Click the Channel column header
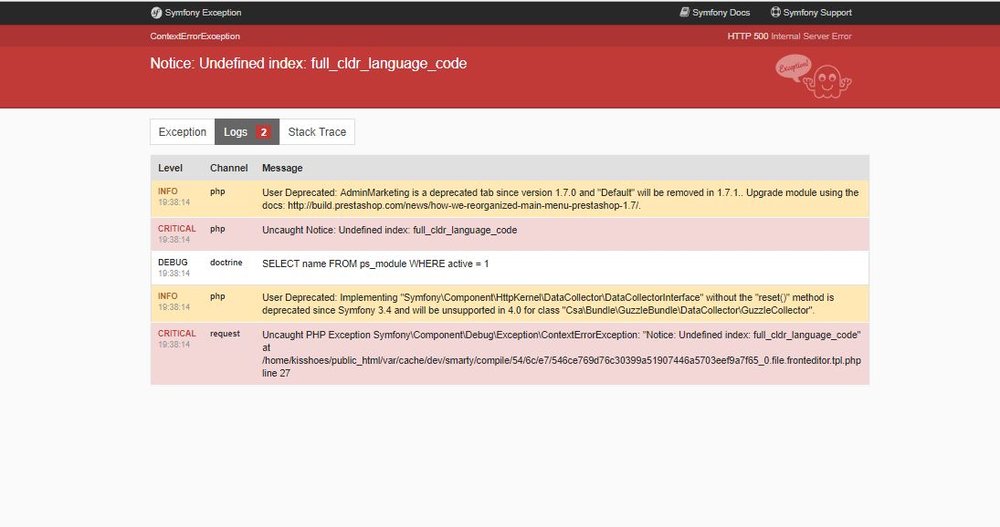Screen dimensions: 1000x527 click(x=229, y=168)
